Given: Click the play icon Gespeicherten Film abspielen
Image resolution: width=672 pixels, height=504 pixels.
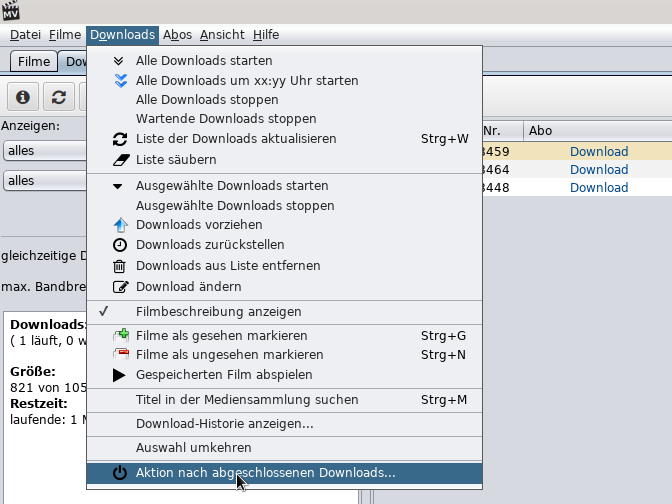Looking at the screenshot, I should [x=119, y=375].
